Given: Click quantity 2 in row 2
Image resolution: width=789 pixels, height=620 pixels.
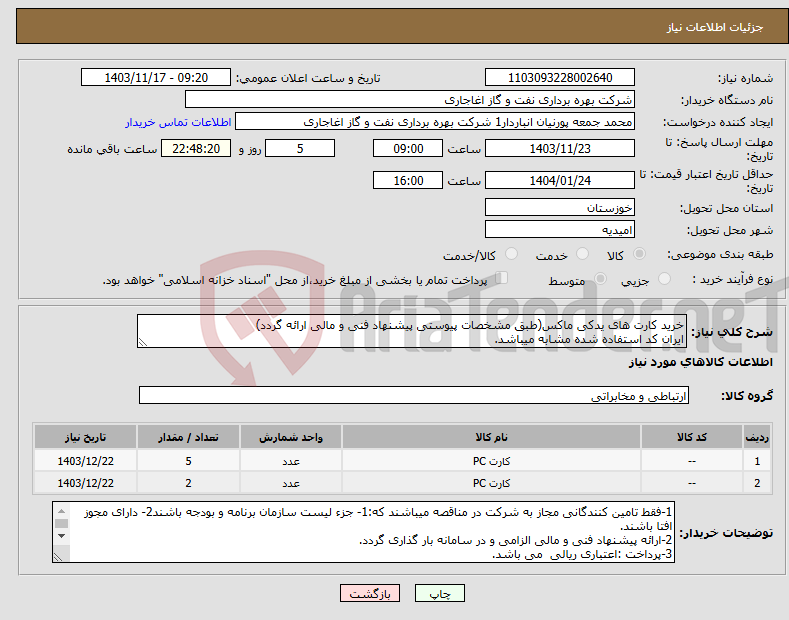Looking at the screenshot, I should pos(188,483).
